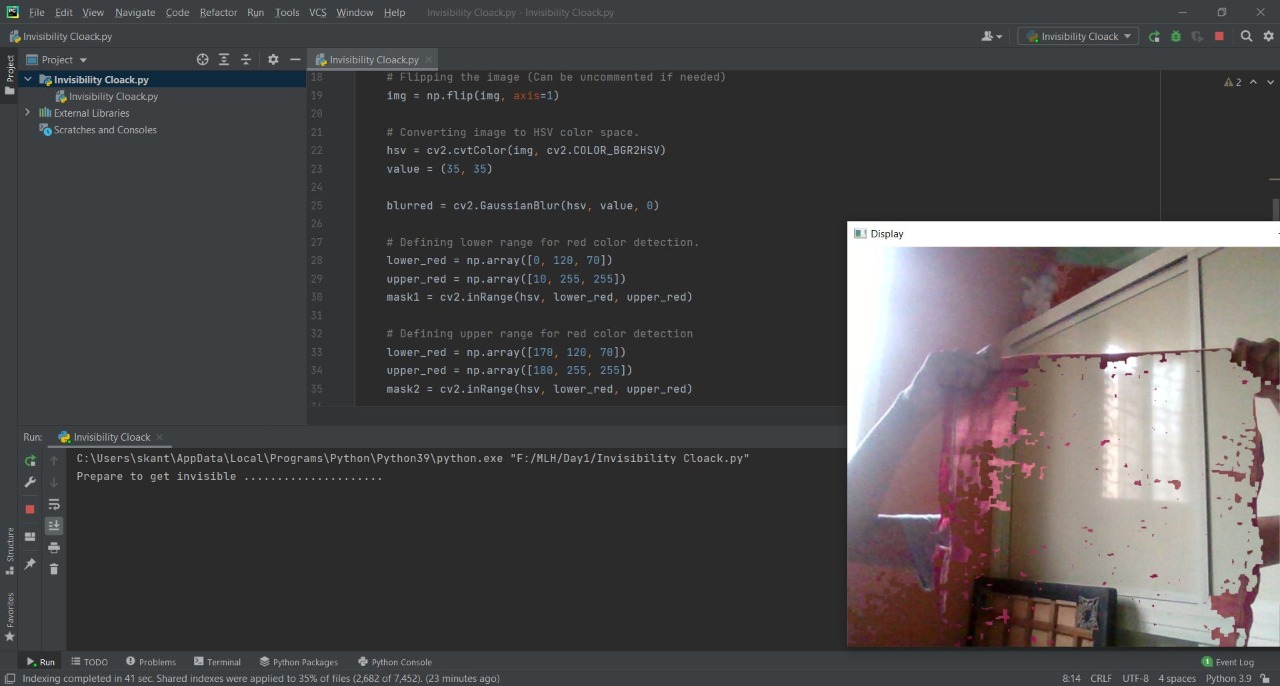Click the line ending indicator CRLF

(1100, 677)
